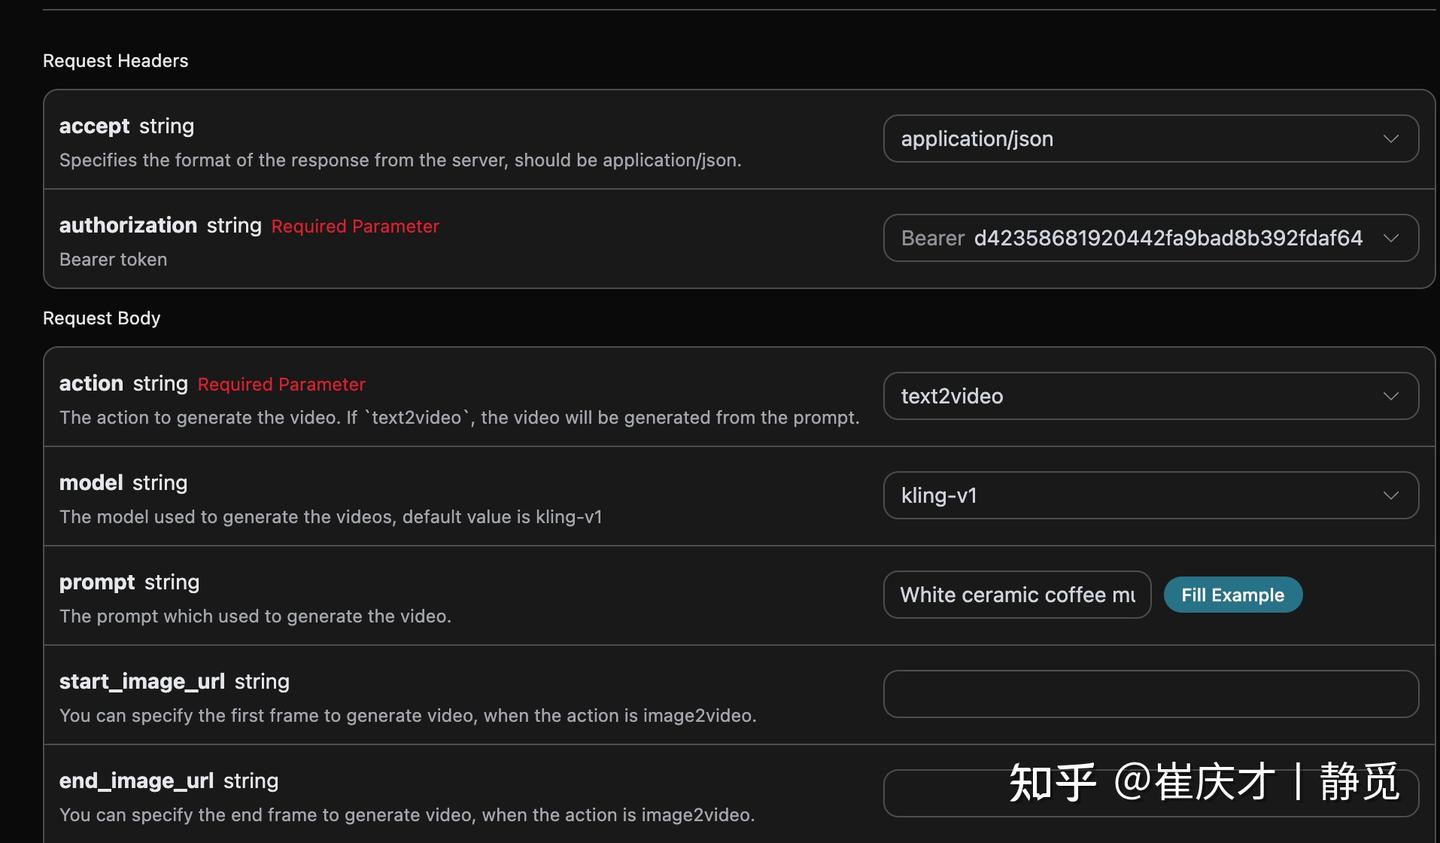Expand the authorization Bearer token dropdown
The height and width of the screenshot is (843, 1440).
point(1150,238)
